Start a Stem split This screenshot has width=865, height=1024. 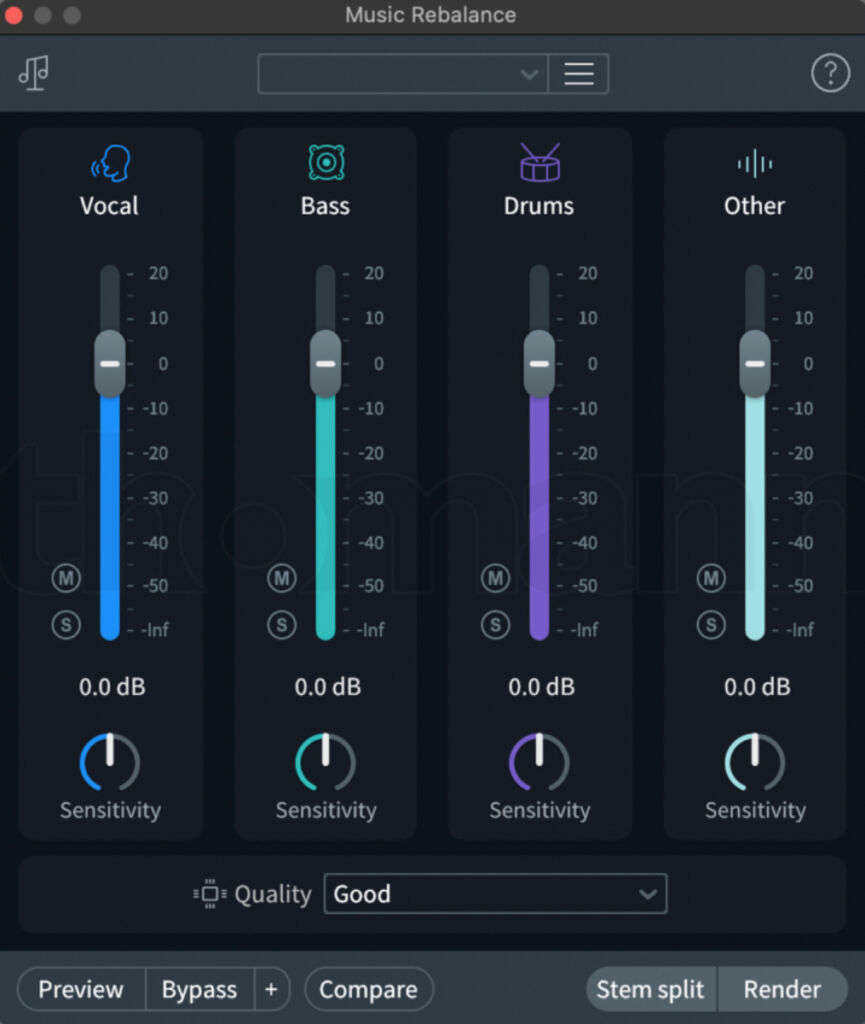click(x=650, y=989)
